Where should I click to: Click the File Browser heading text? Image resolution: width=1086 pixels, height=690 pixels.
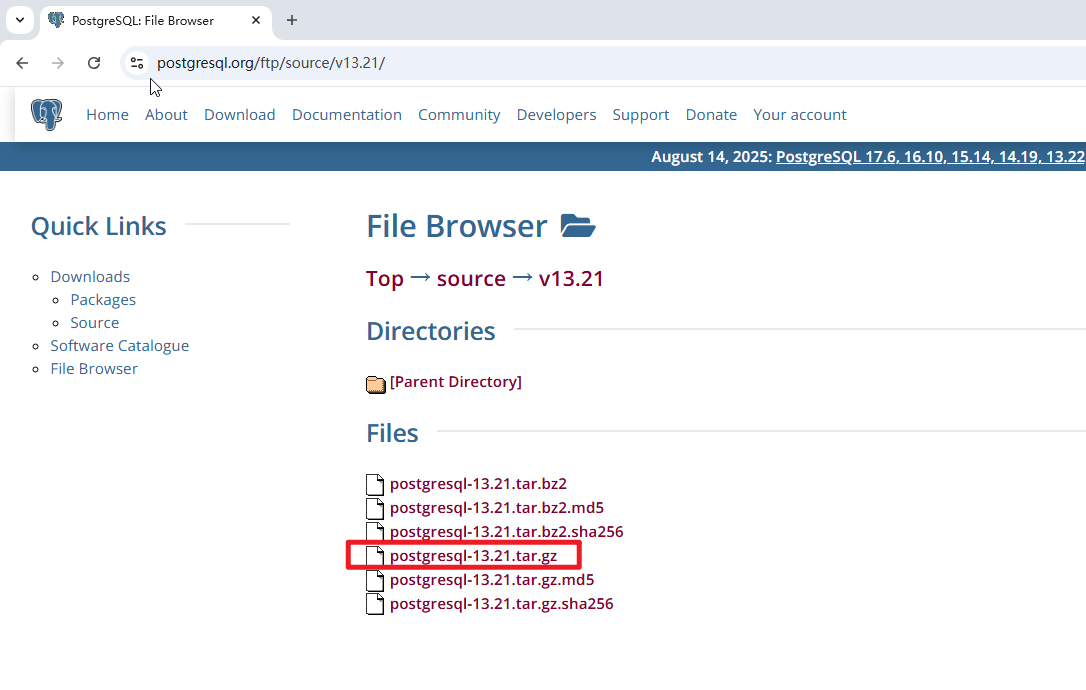(x=456, y=227)
